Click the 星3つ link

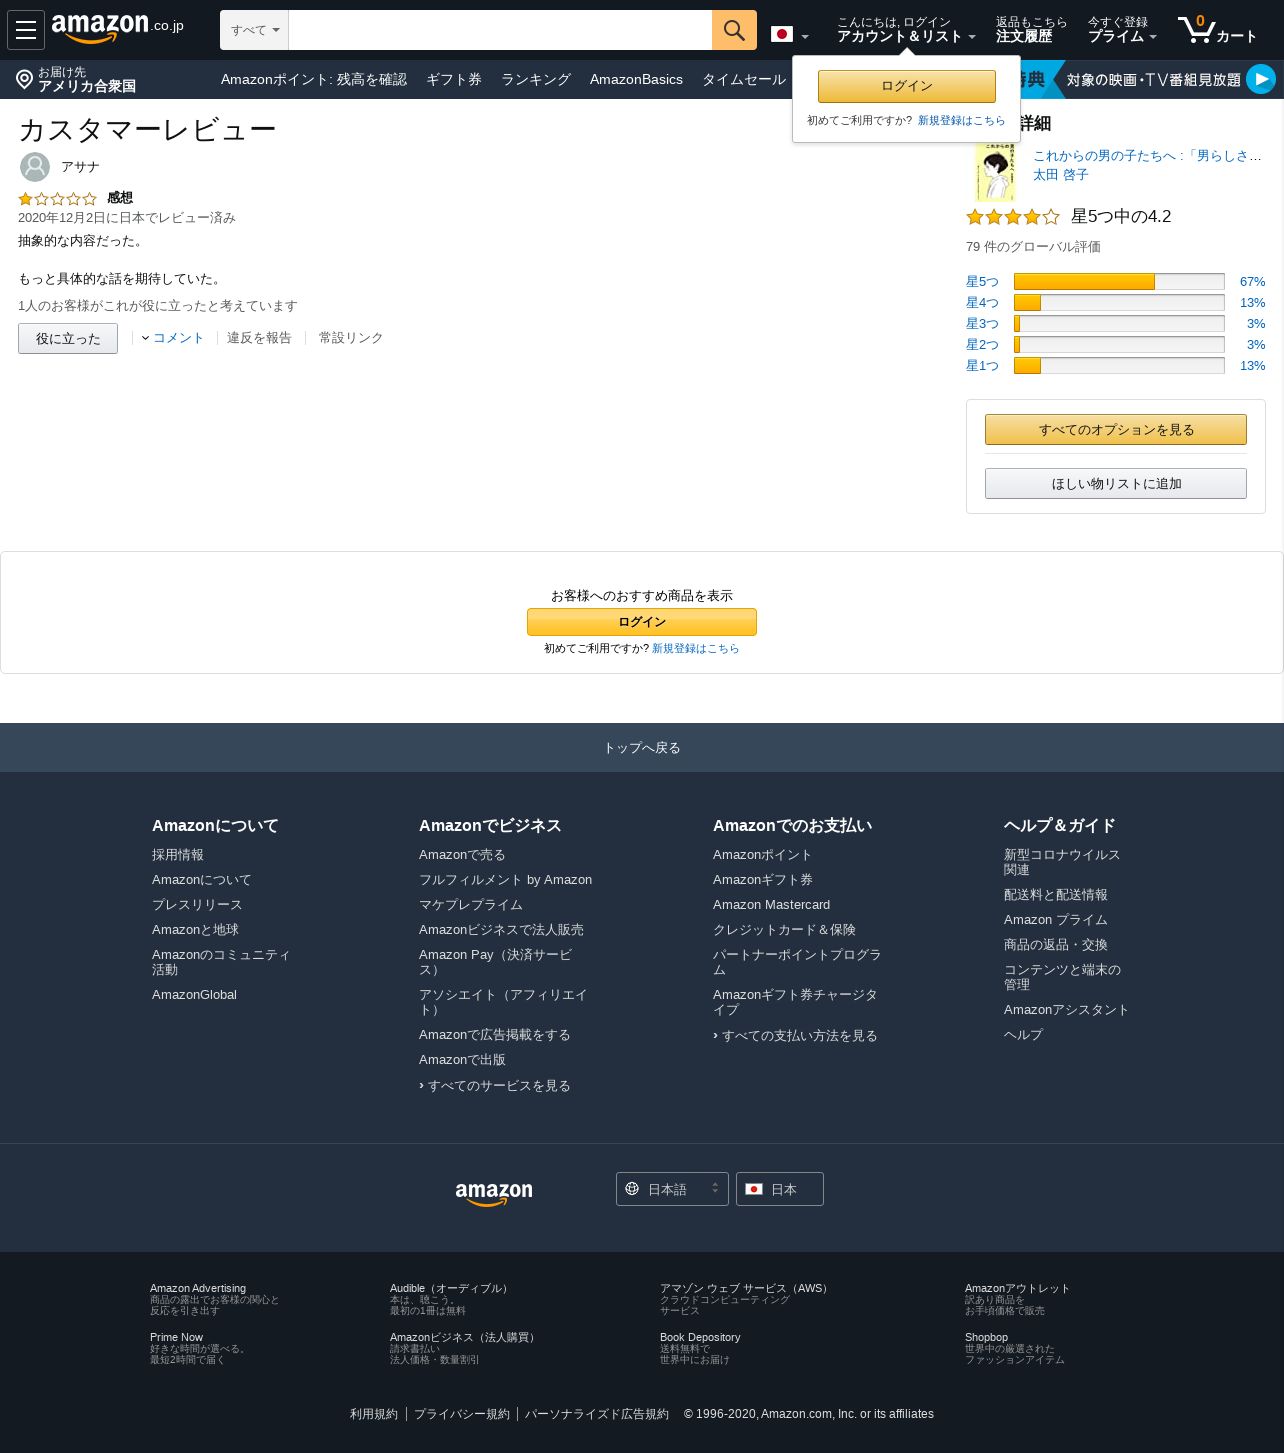click(x=982, y=324)
